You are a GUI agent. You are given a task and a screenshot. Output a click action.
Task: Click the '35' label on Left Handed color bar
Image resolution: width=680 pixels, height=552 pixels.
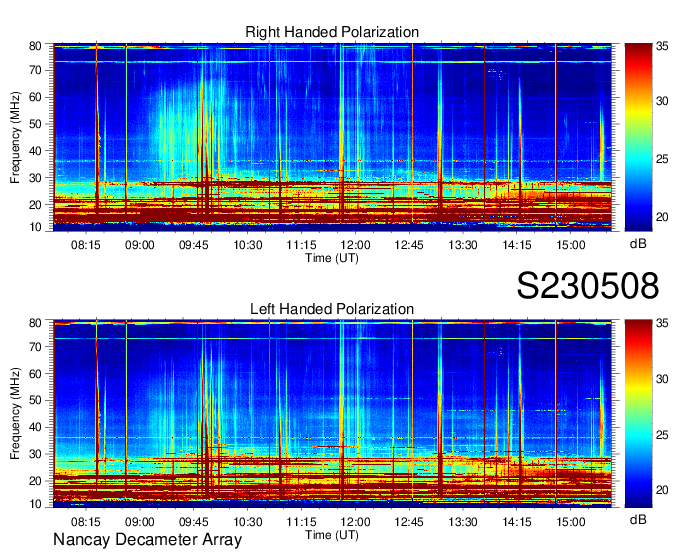(x=662, y=323)
